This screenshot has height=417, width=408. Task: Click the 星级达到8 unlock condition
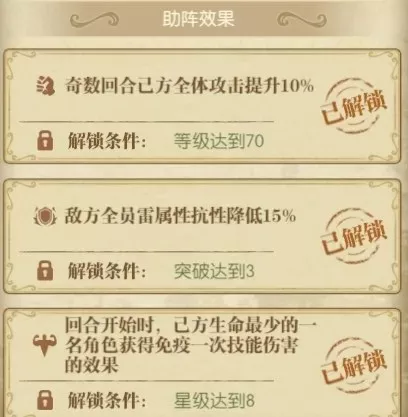[x=214, y=400]
